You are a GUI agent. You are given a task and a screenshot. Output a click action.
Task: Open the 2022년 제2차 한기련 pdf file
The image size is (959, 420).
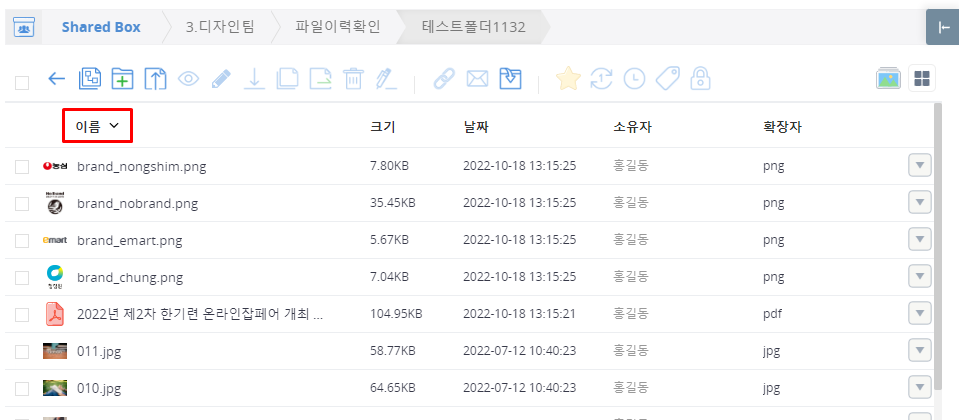click(200, 315)
